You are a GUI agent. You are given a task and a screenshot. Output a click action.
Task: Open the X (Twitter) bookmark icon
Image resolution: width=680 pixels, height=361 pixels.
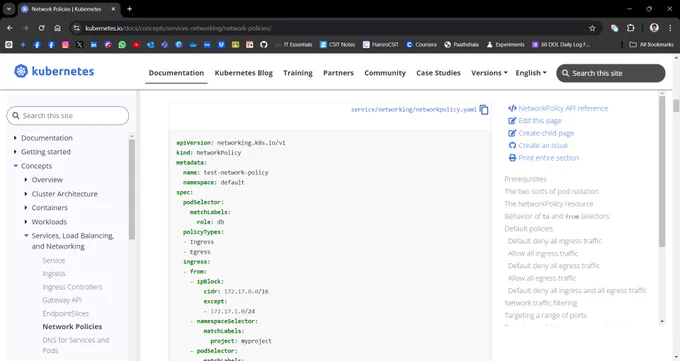pos(79,45)
